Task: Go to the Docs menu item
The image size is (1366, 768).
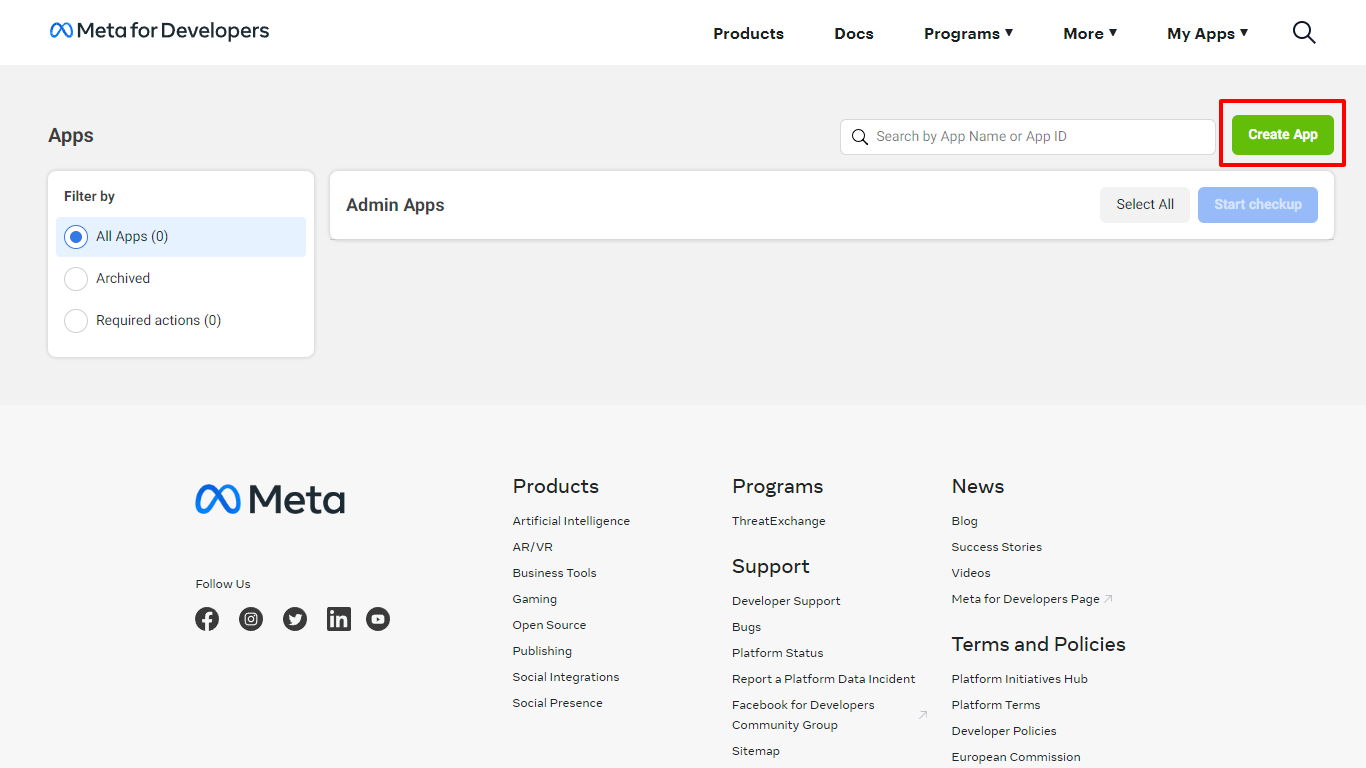Action: [x=854, y=34]
